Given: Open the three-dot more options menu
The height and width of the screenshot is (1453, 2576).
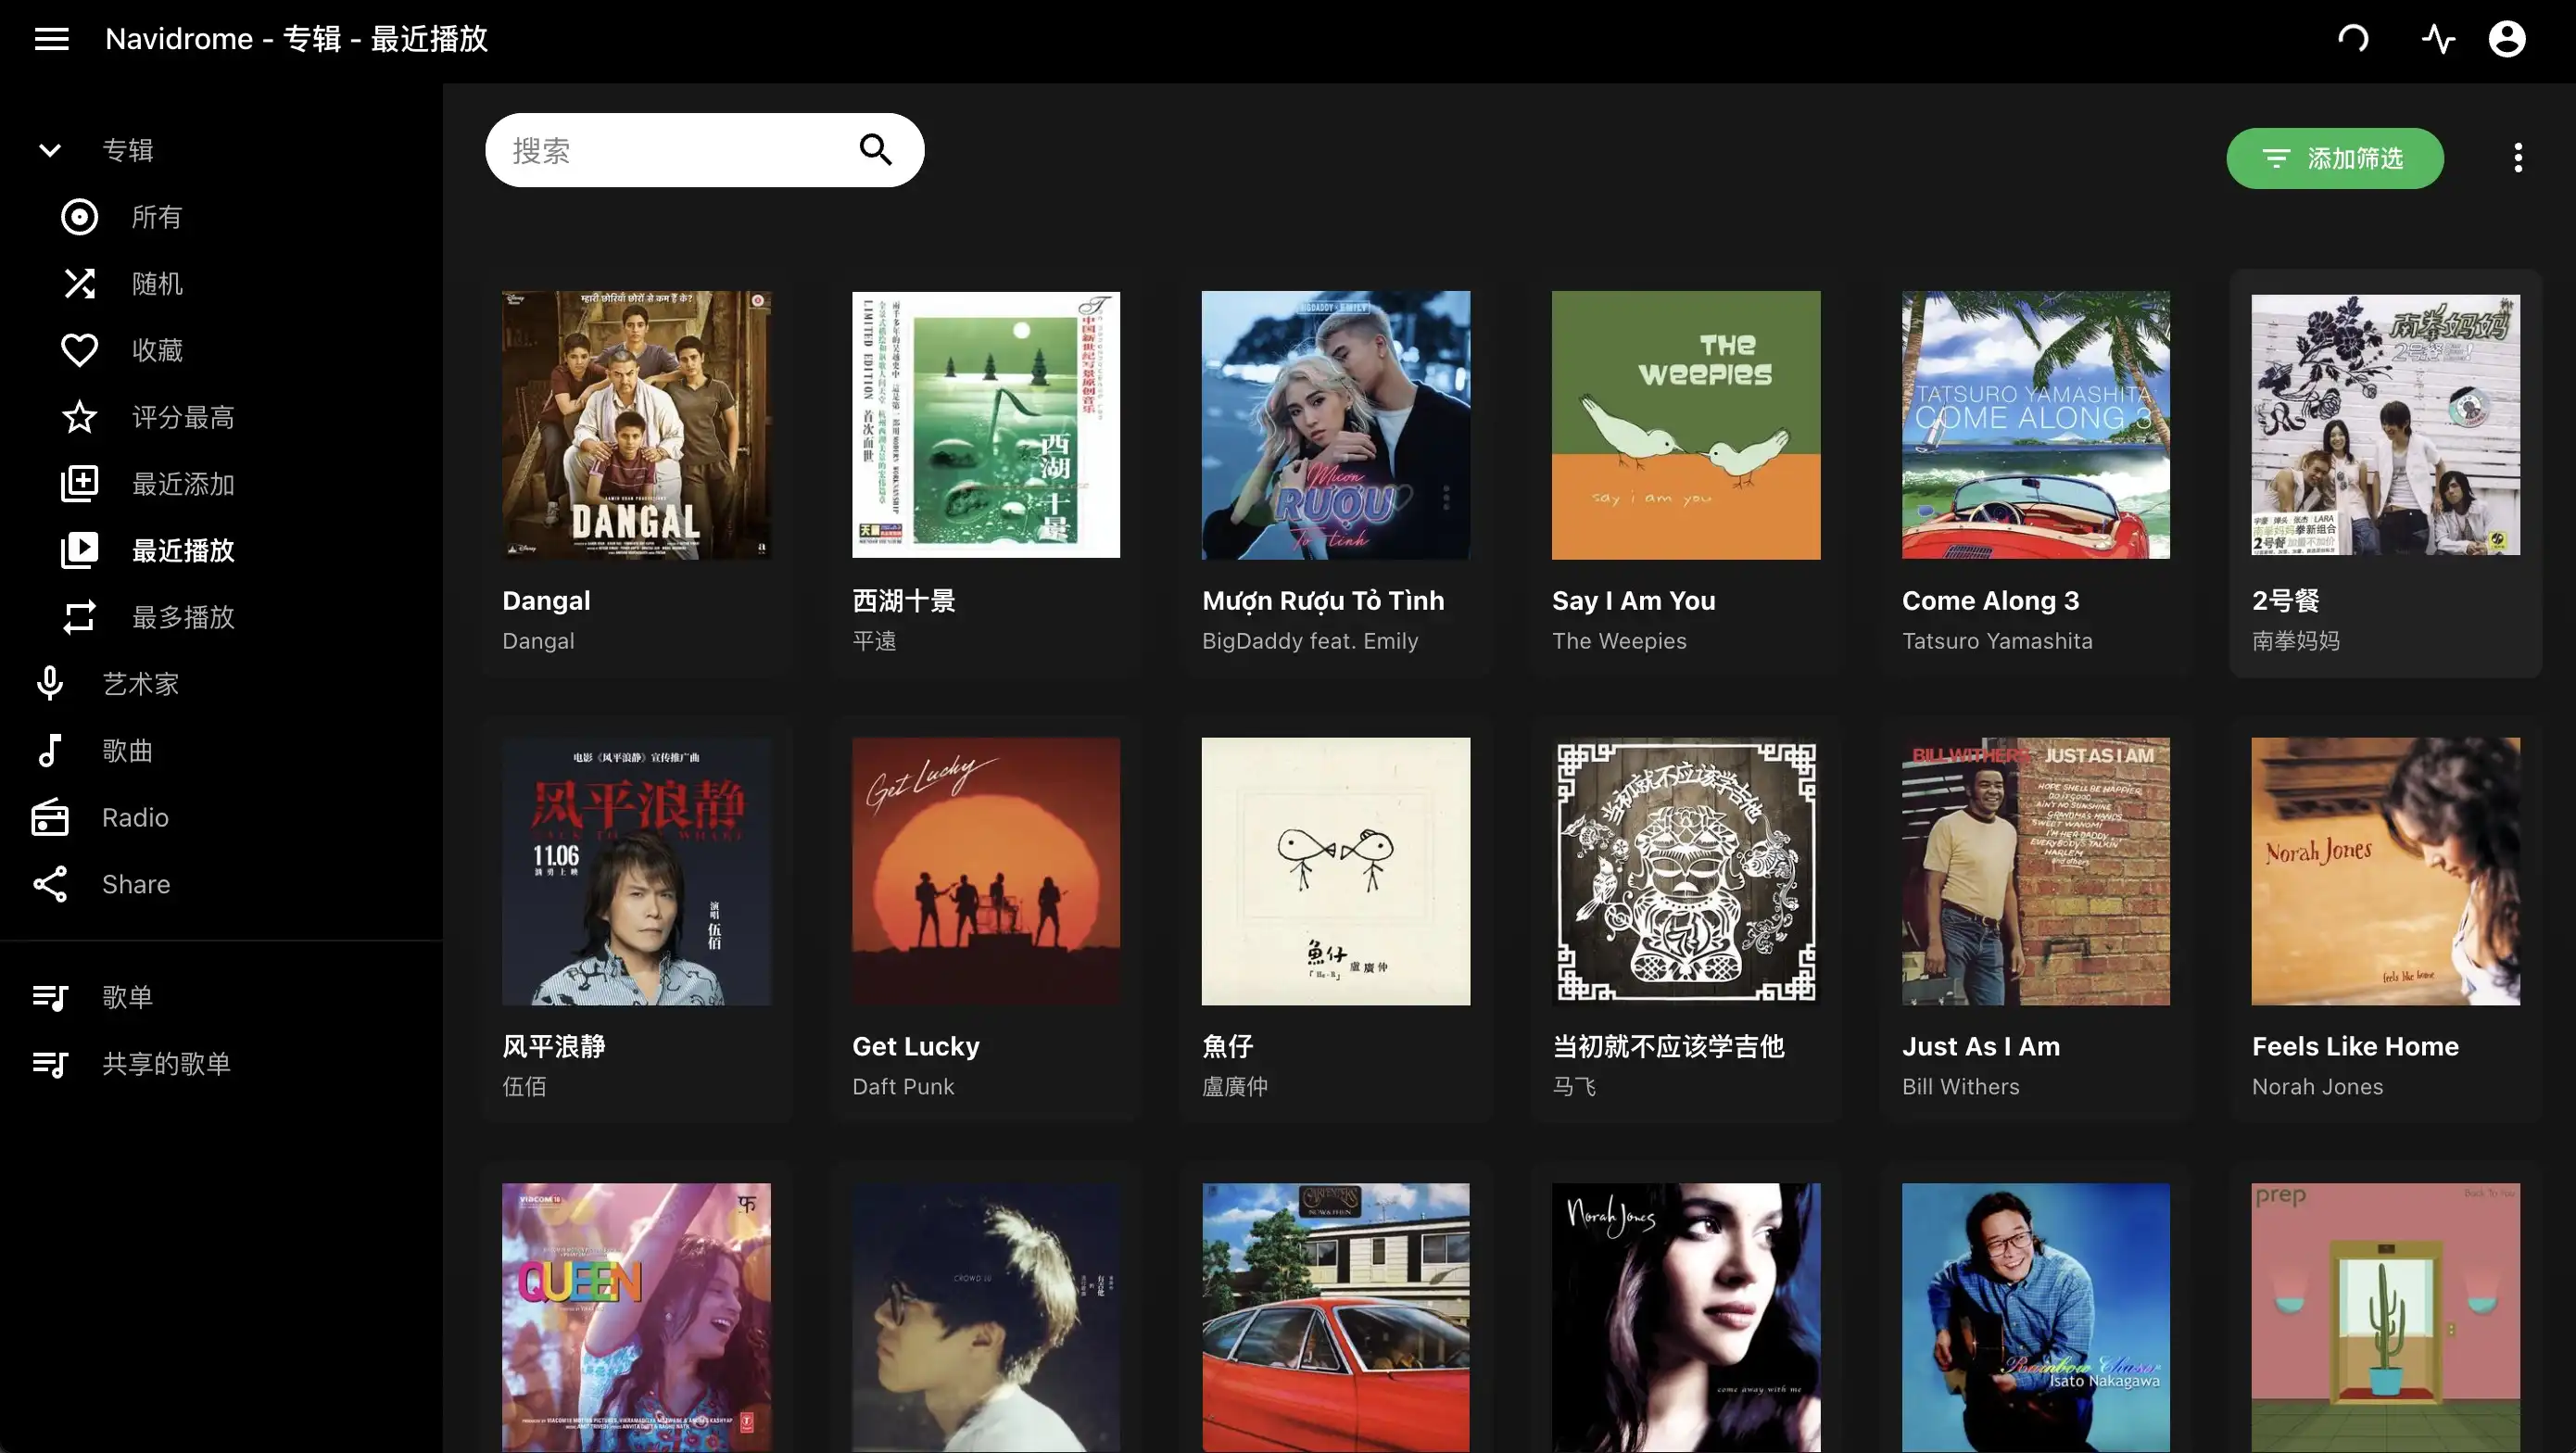Looking at the screenshot, I should (x=2517, y=158).
